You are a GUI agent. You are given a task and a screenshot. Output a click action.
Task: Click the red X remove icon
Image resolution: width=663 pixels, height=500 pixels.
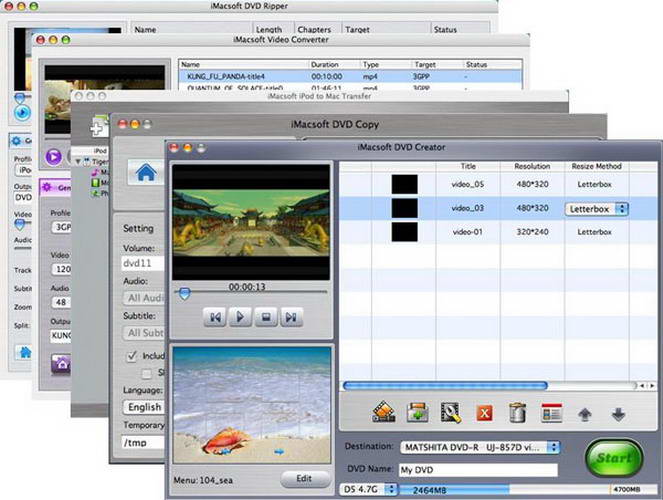click(483, 411)
